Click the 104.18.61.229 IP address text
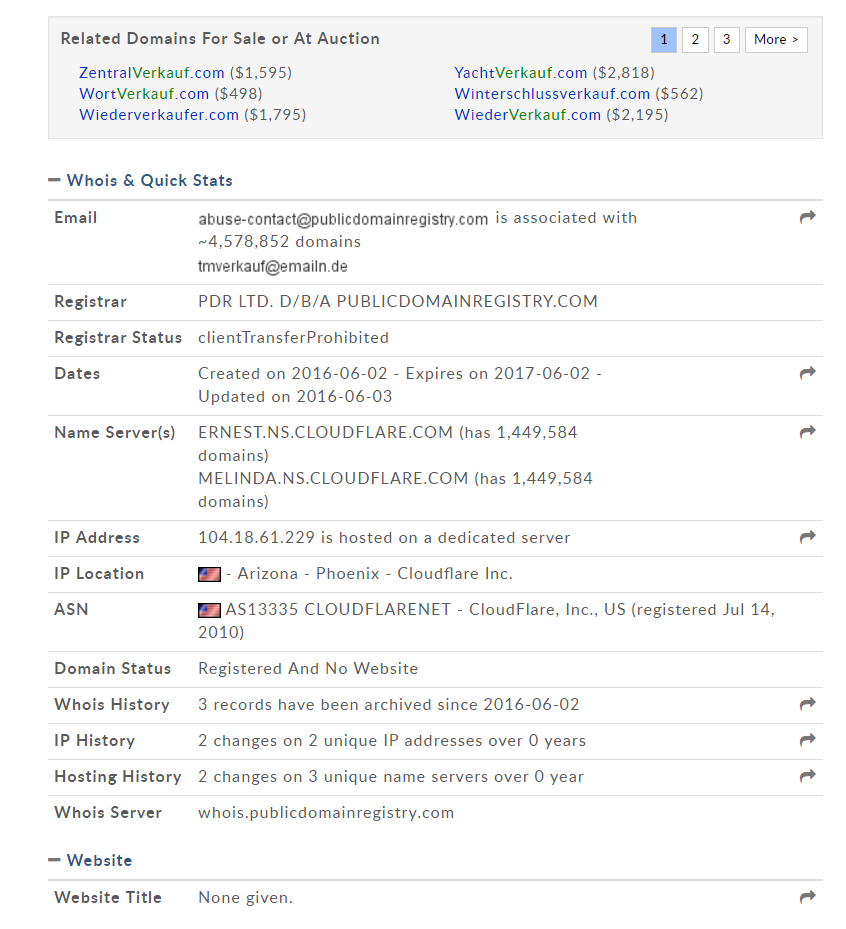Image resolution: width=846 pixels, height=929 pixels. pyautogui.click(x=256, y=537)
